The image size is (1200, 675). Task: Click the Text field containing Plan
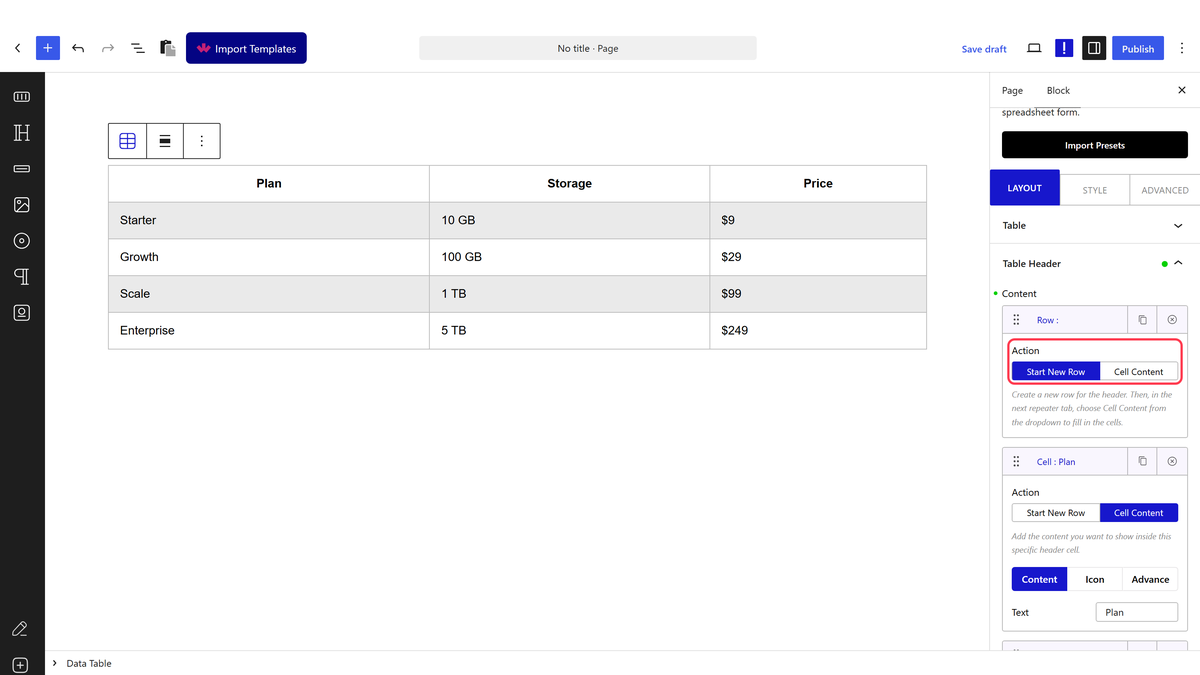point(1137,612)
